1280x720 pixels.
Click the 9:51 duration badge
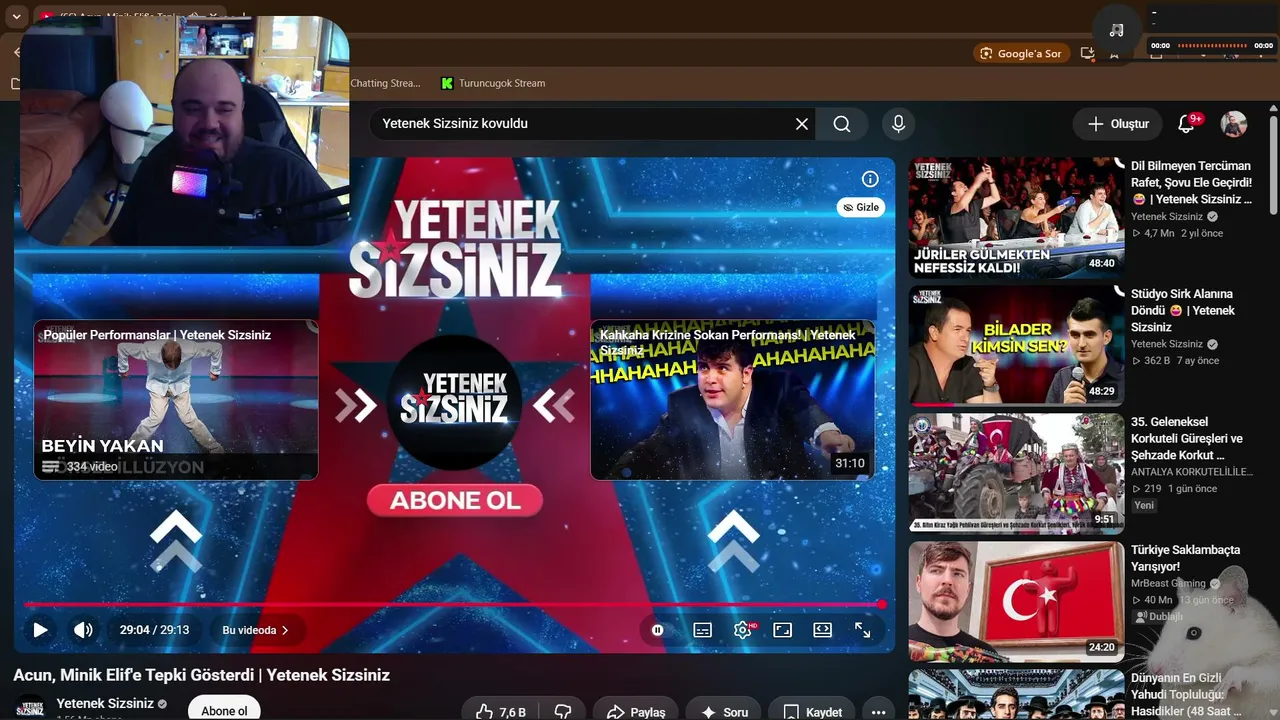pyautogui.click(x=1104, y=520)
